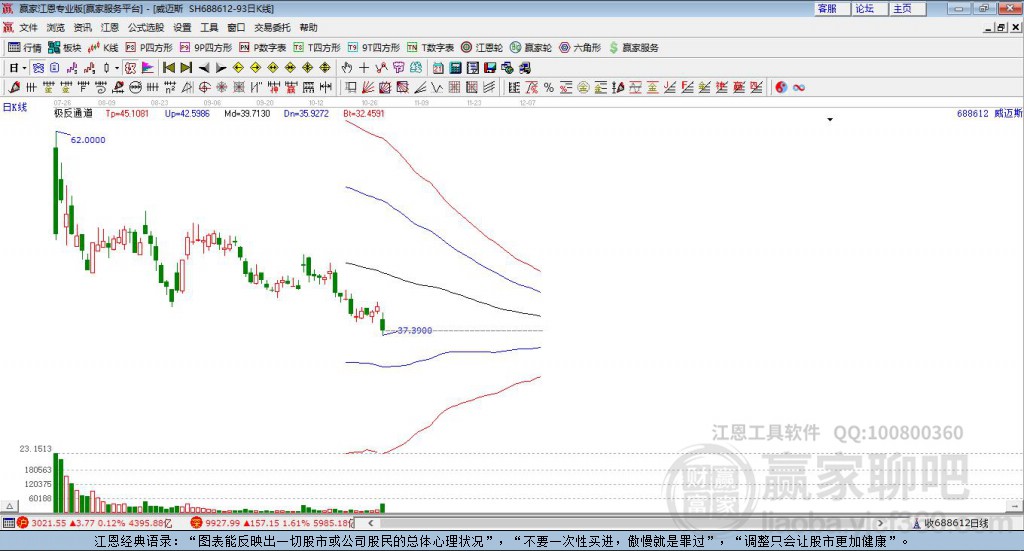Open the 文件 menu
This screenshot has width=1024, height=551.
[x=29, y=27]
